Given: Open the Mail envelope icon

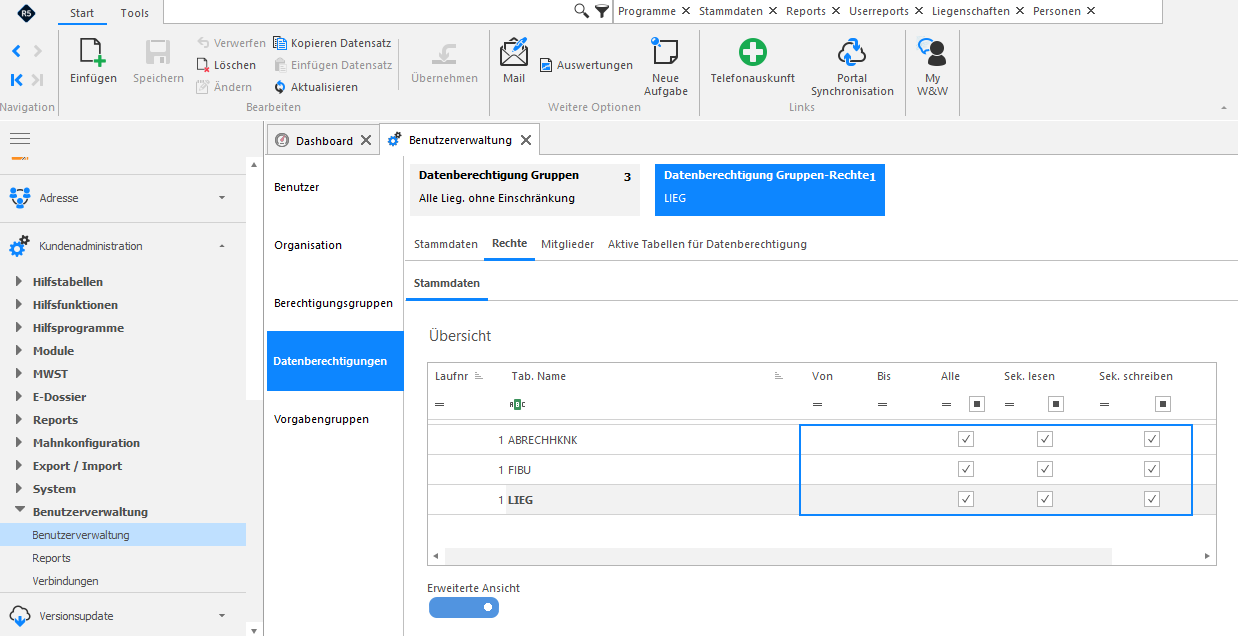Looking at the screenshot, I should point(514,51).
